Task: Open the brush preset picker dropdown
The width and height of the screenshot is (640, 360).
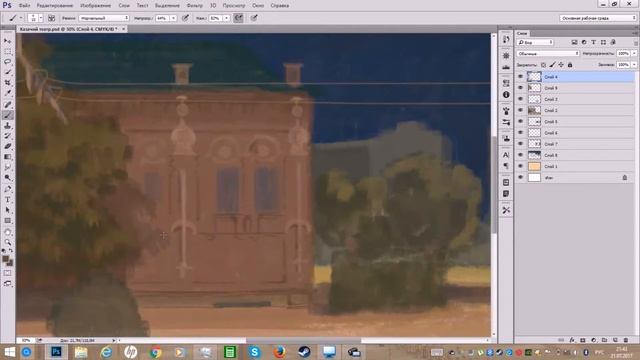Action: point(40,18)
